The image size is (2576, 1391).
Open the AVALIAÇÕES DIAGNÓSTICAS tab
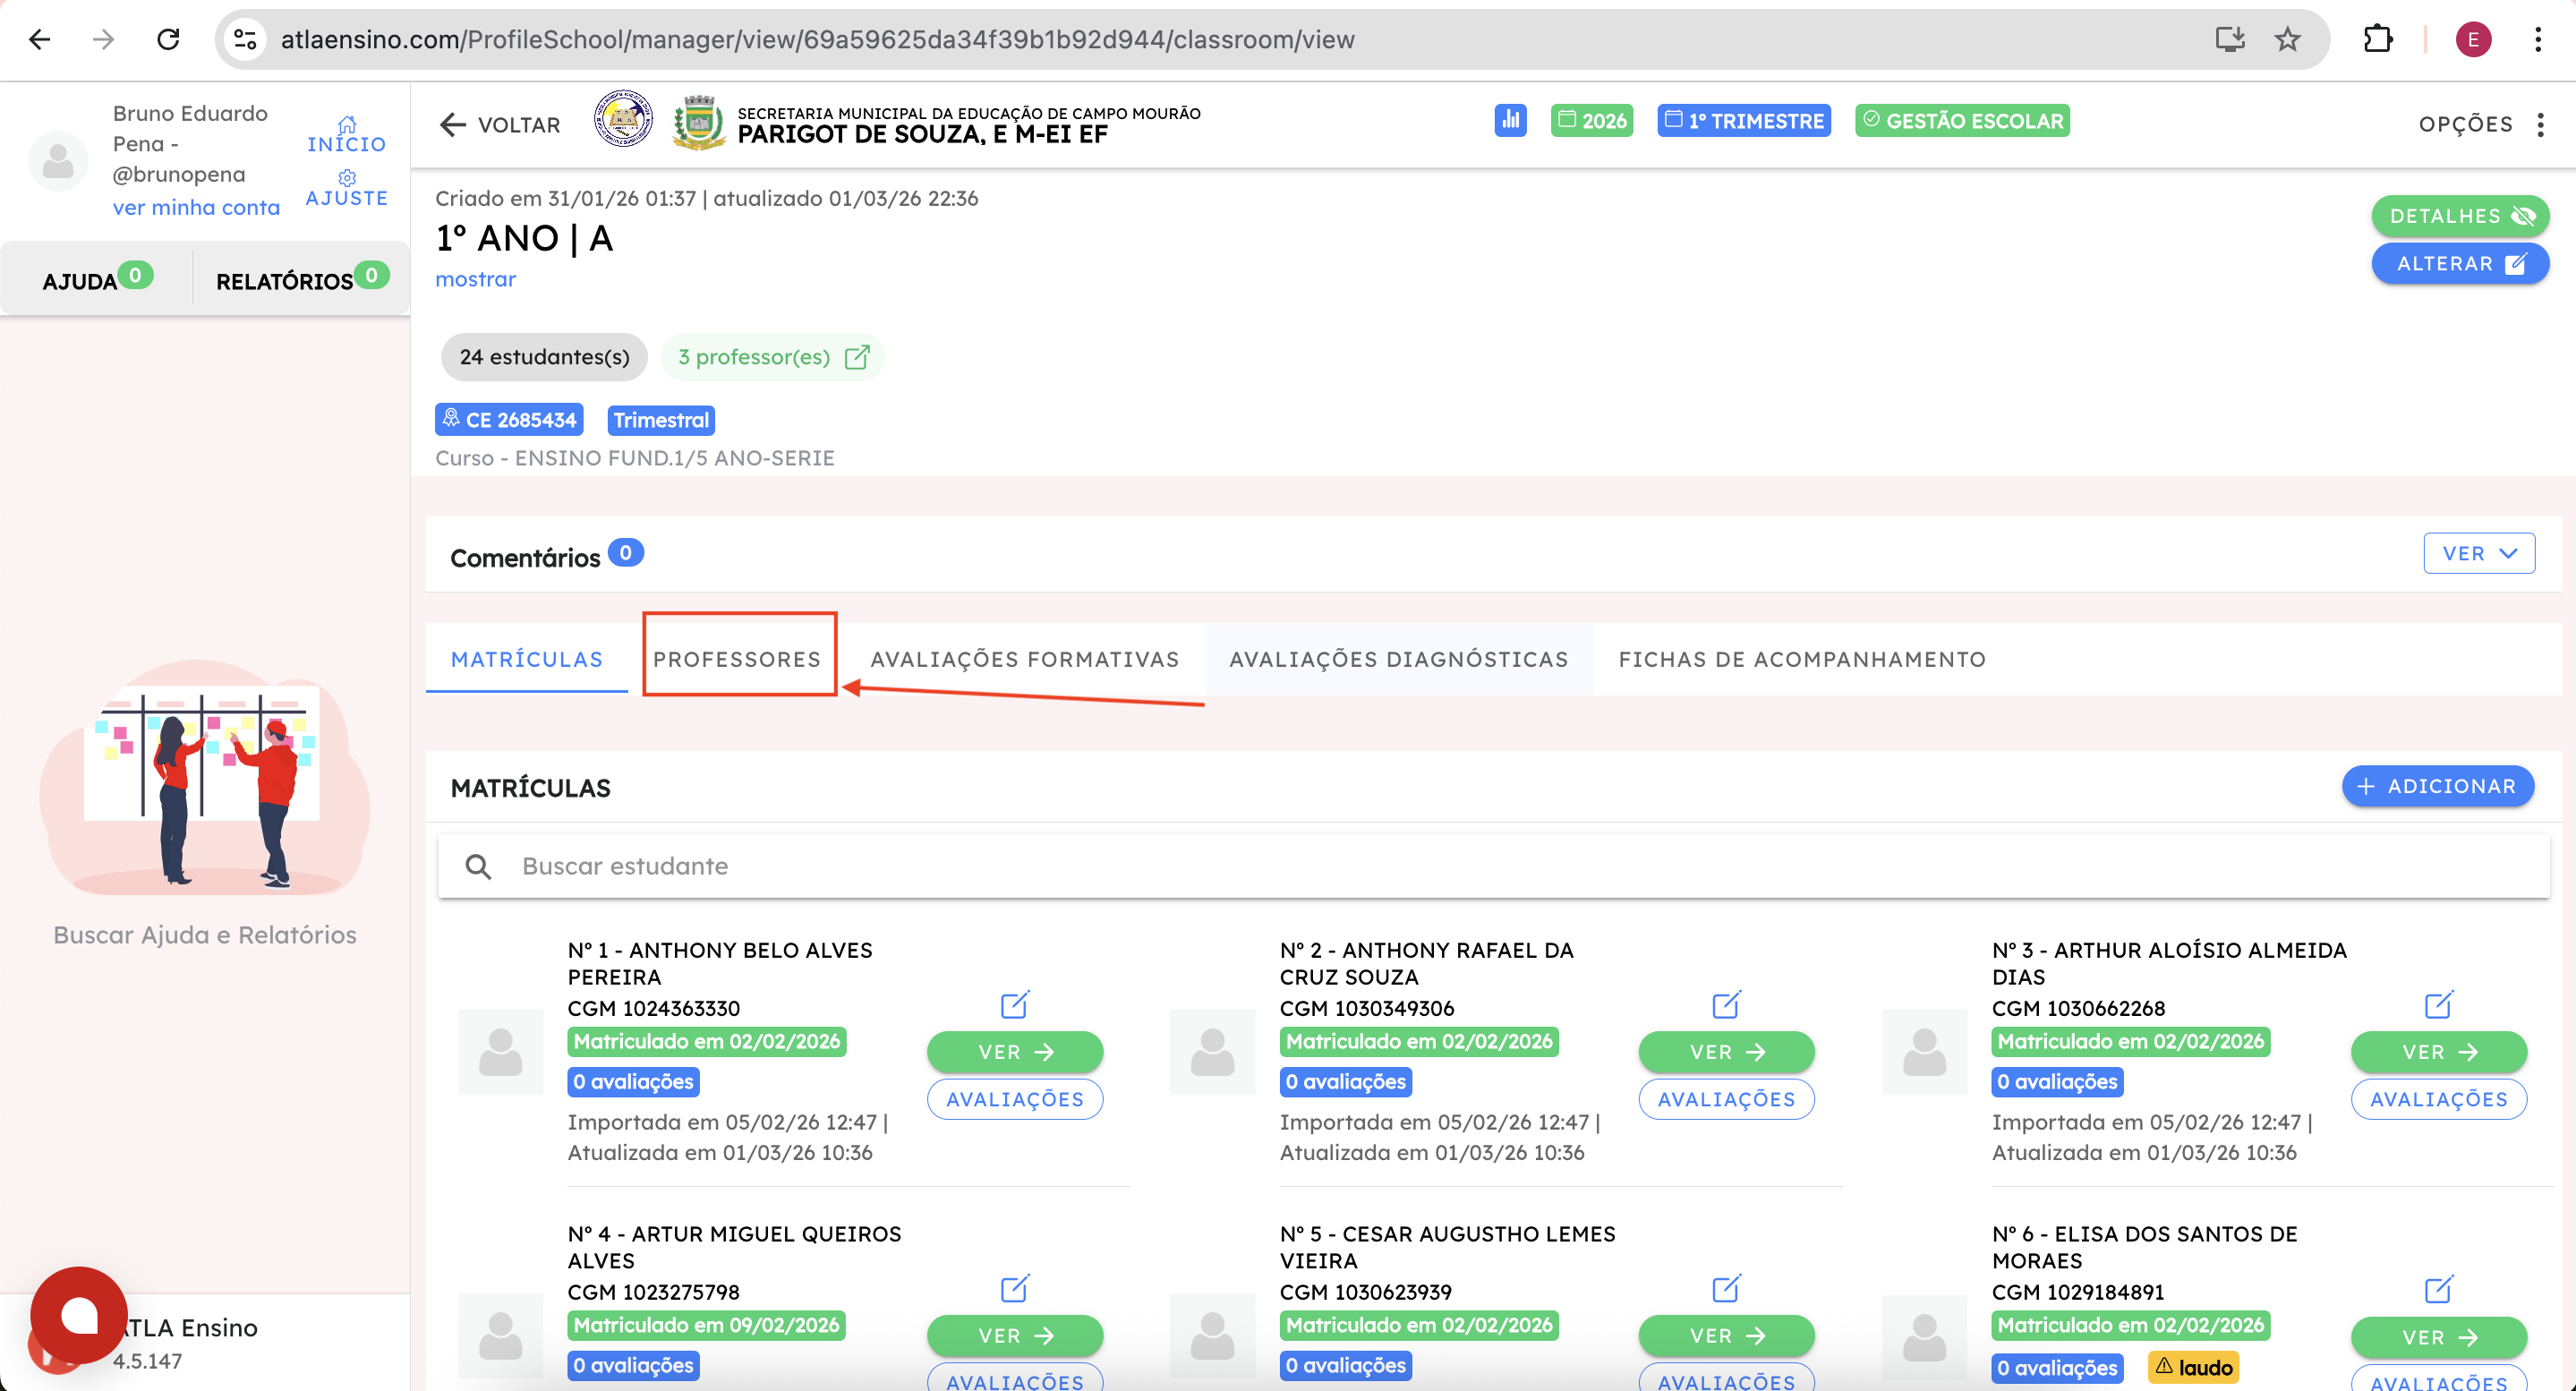coord(1399,659)
